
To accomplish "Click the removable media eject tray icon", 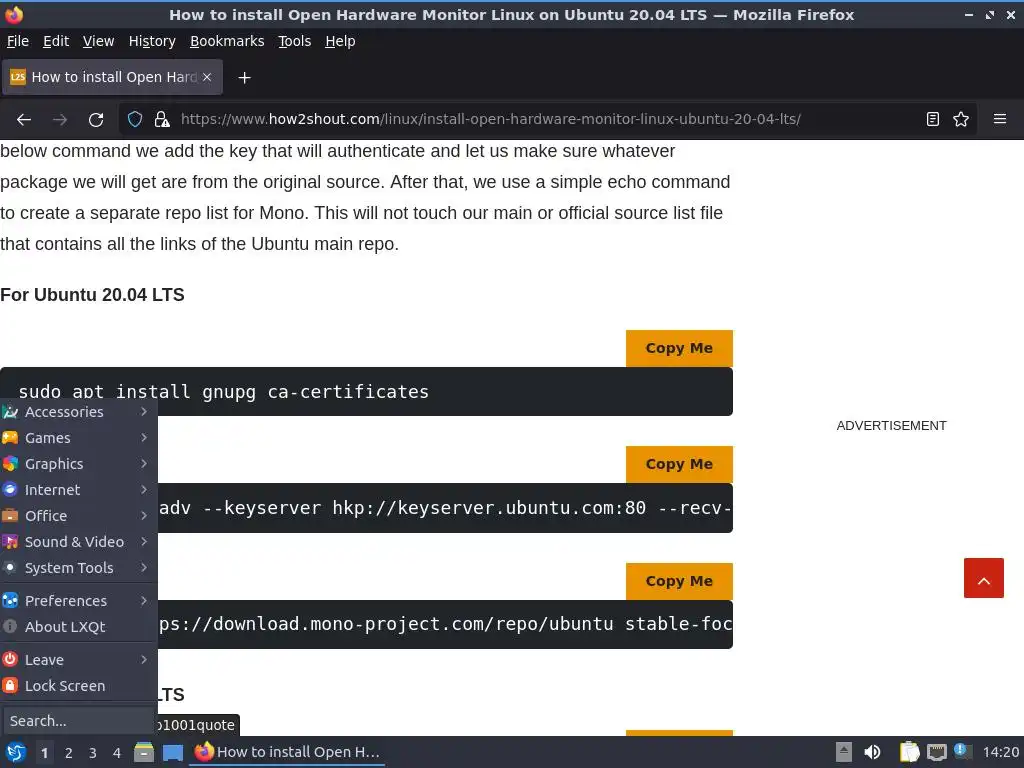I will coord(844,752).
